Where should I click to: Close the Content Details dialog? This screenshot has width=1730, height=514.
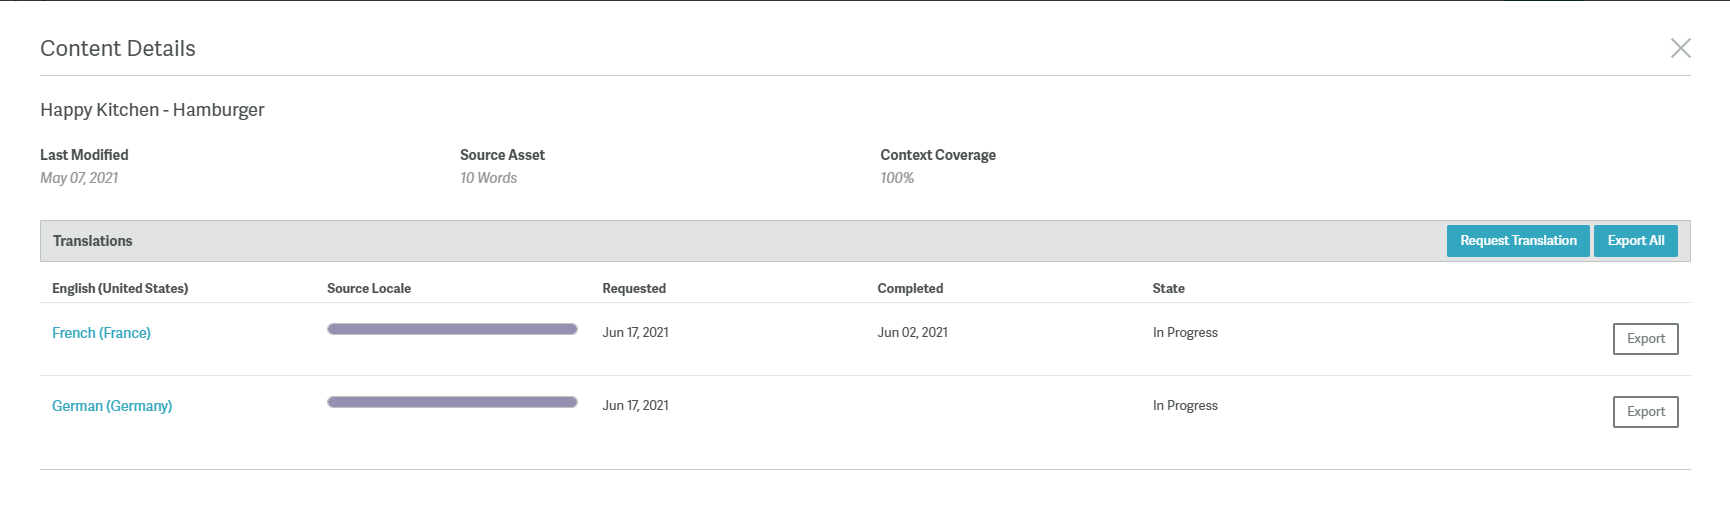(x=1680, y=48)
